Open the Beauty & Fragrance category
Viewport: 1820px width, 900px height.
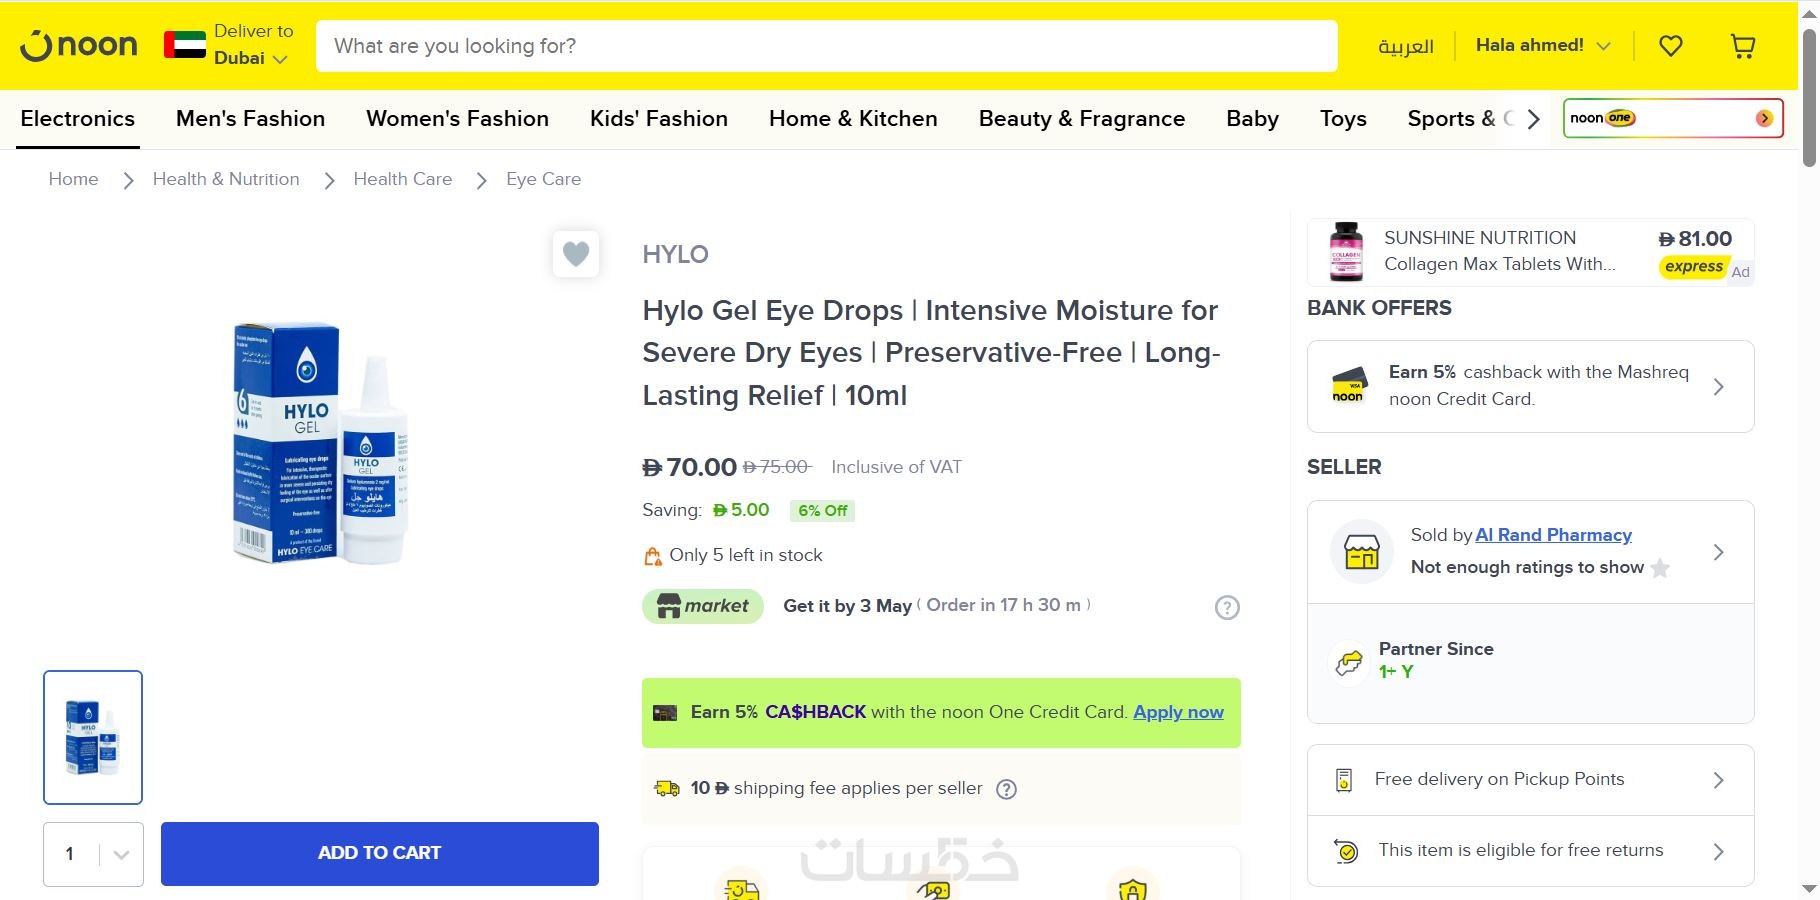tap(1081, 119)
